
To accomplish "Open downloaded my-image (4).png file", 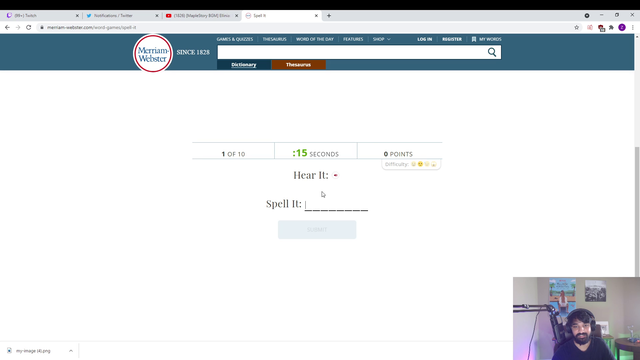I will [x=33, y=351].
